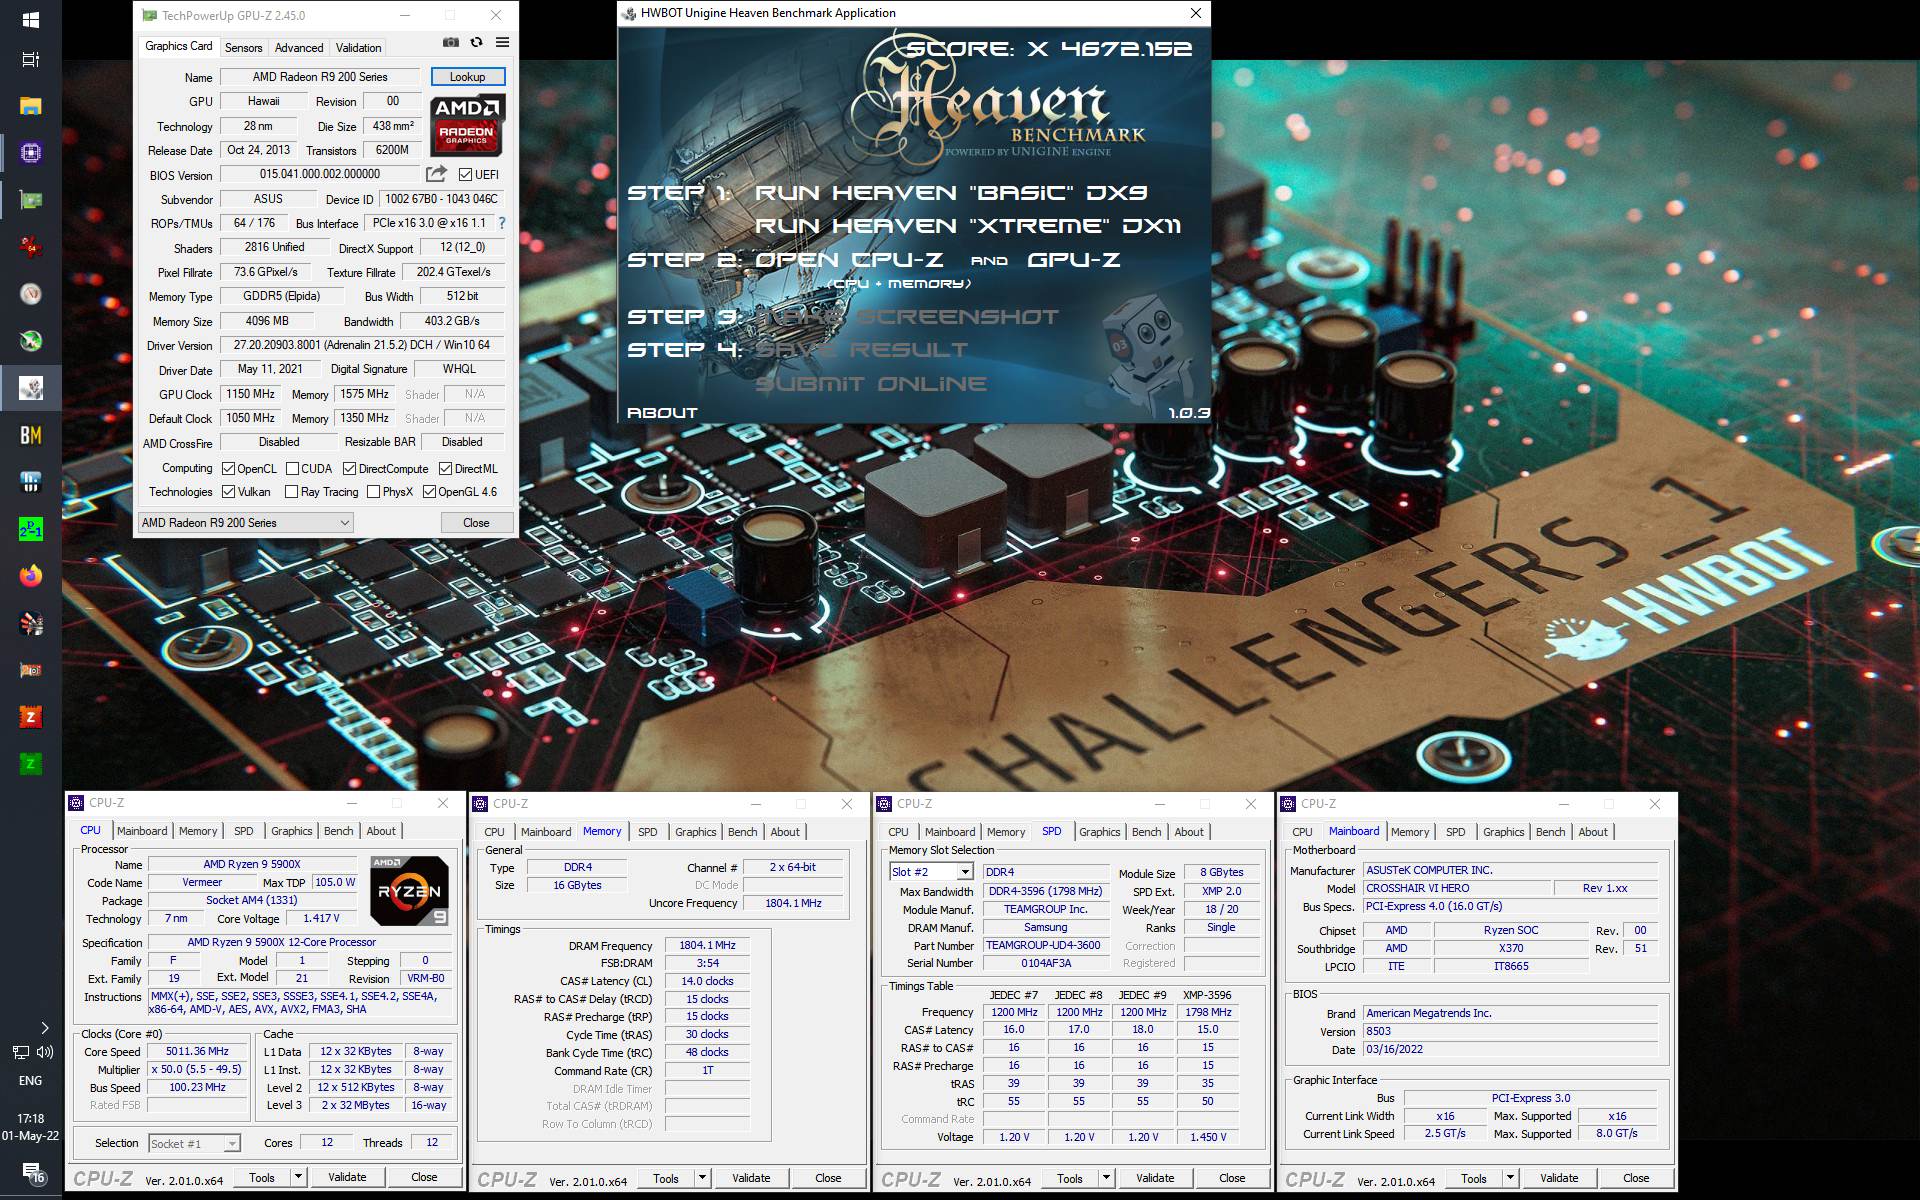Click GPU-Z screenshot camera icon
Viewport: 1920px width, 1200px height.
[x=451, y=43]
